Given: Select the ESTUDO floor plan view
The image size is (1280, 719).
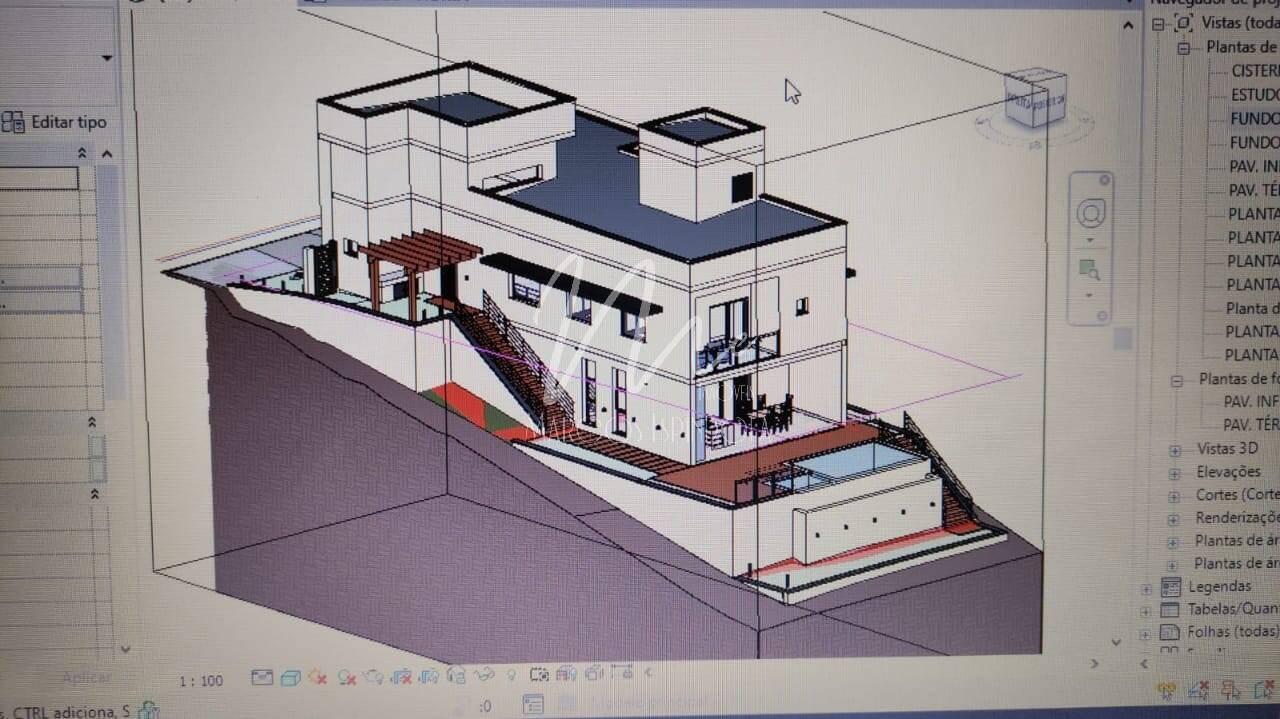Looking at the screenshot, I should [1254, 95].
